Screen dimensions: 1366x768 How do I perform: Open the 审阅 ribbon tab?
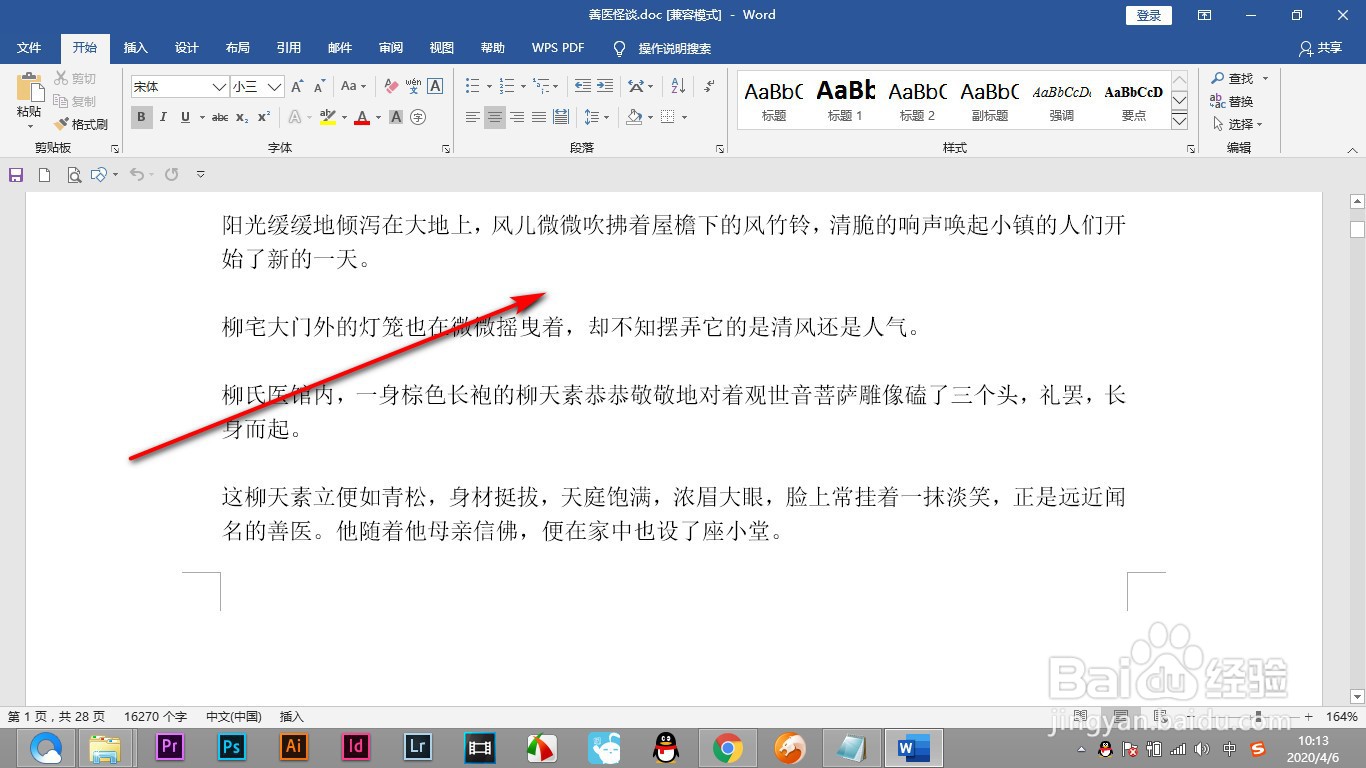pyautogui.click(x=390, y=47)
